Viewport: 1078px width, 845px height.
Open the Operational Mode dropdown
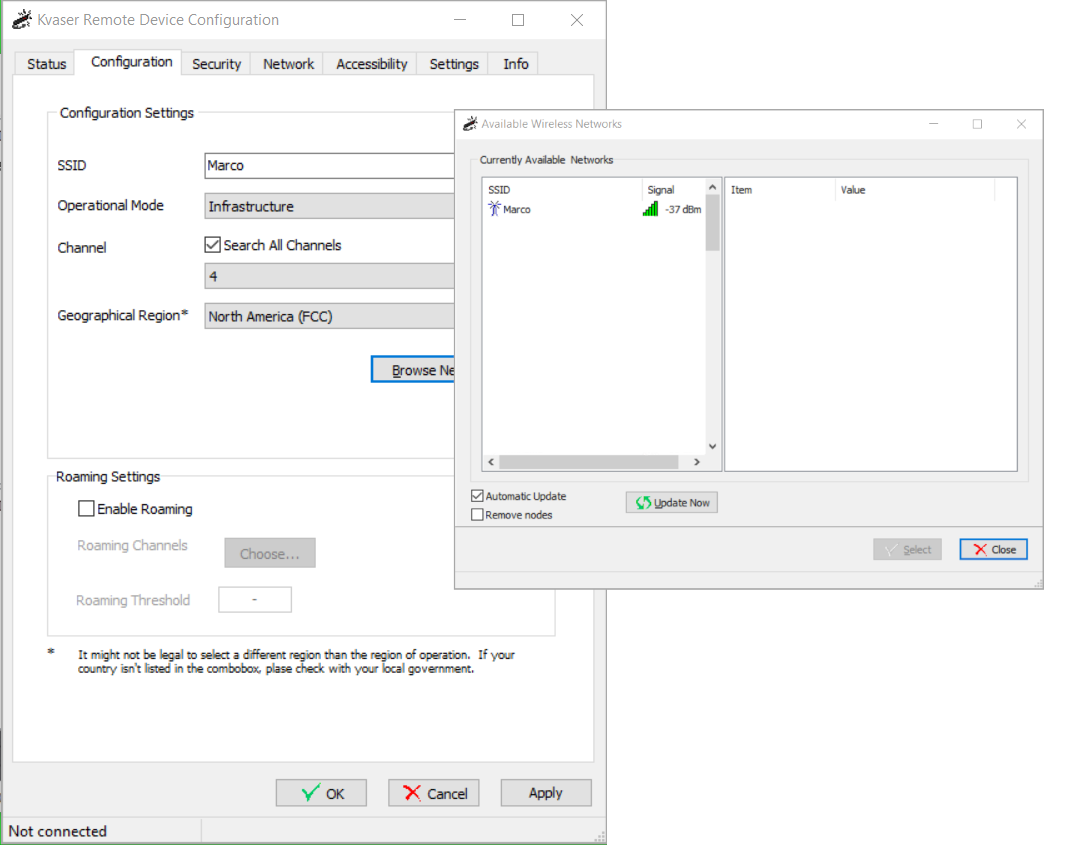coord(329,206)
